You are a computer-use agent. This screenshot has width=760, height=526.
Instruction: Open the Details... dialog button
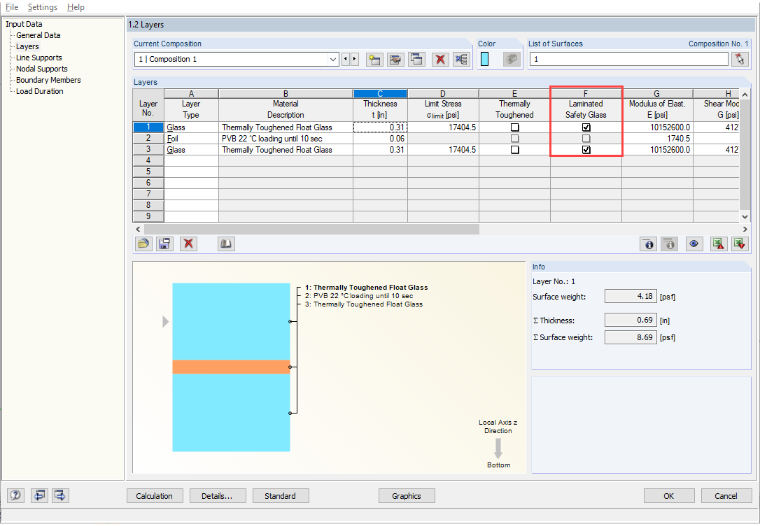coord(217,495)
